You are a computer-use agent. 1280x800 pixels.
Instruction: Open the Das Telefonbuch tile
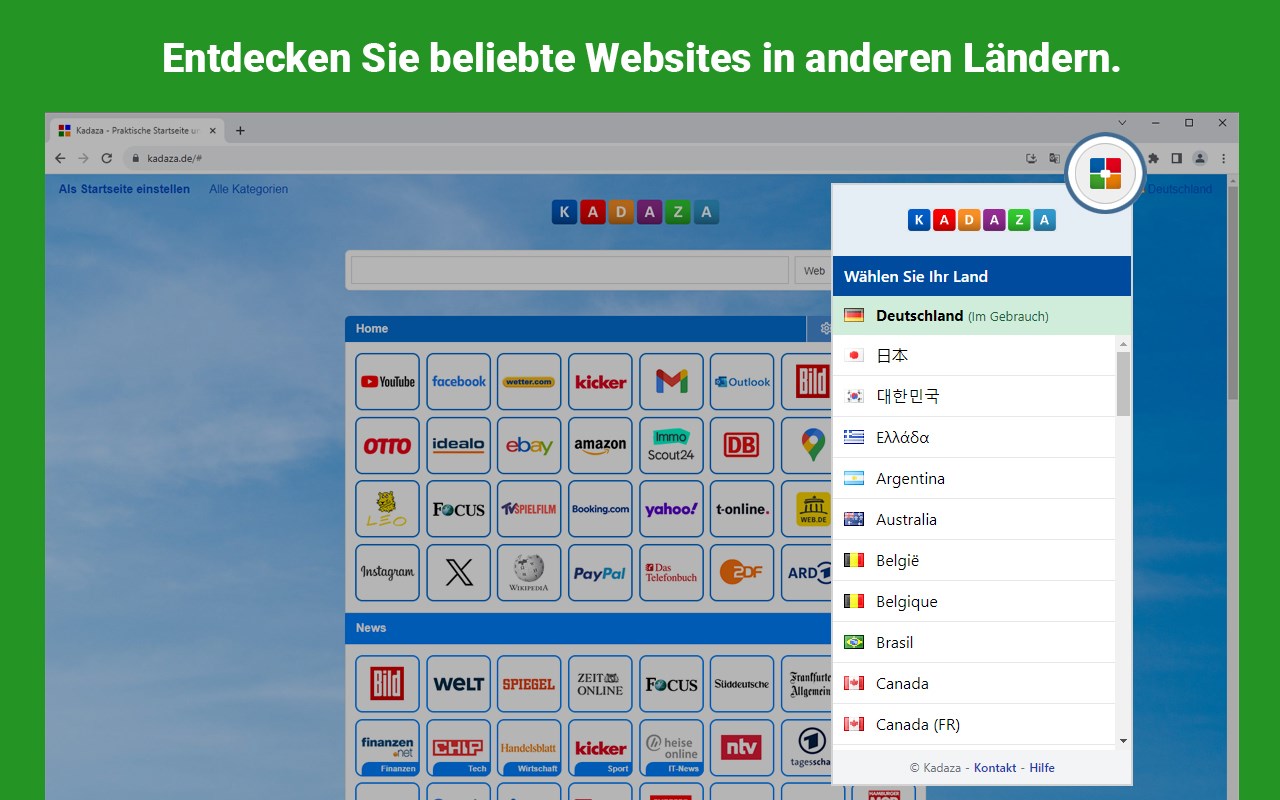[x=671, y=573]
